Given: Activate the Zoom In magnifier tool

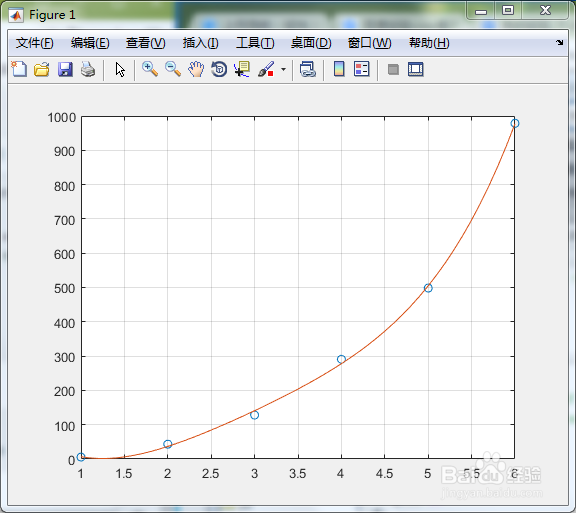Looking at the screenshot, I should (150, 69).
